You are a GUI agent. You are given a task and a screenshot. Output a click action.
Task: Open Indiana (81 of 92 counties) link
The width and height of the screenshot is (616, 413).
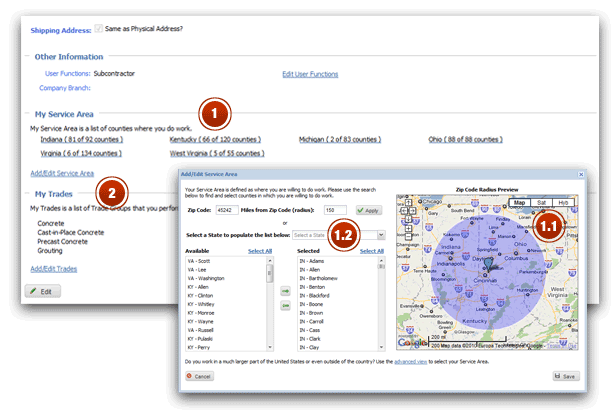[82, 140]
